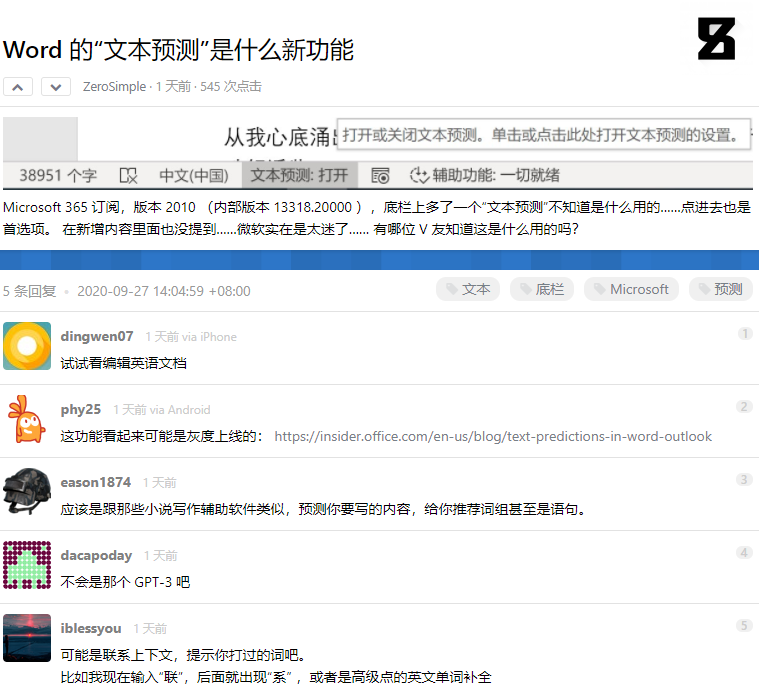Click the topic title Word 的“文本预测”是什么新功能
The image size is (759, 690).
[x=178, y=50]
